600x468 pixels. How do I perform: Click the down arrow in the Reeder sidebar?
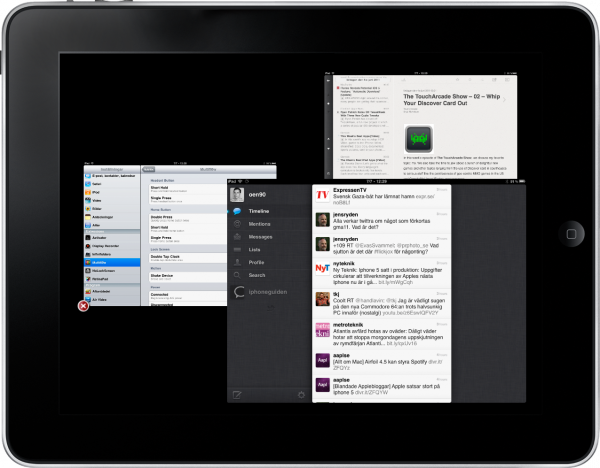click(x=328, y=148)
